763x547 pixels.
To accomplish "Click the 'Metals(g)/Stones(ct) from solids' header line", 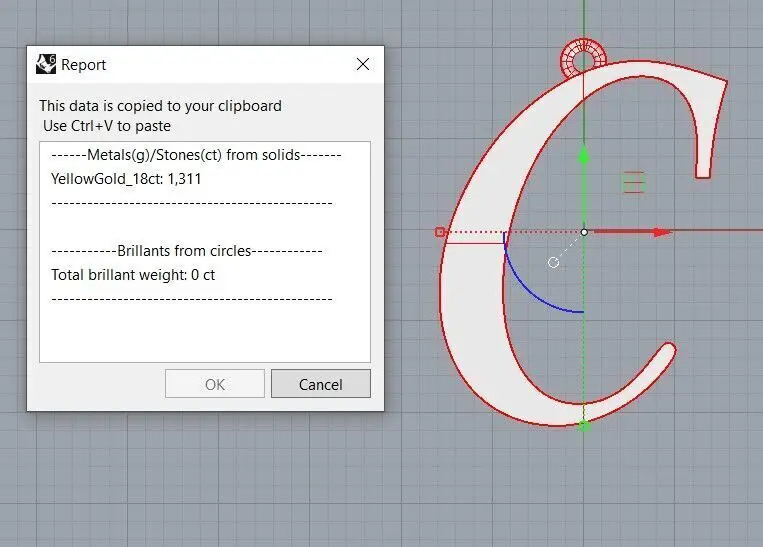I will point(196,155).
